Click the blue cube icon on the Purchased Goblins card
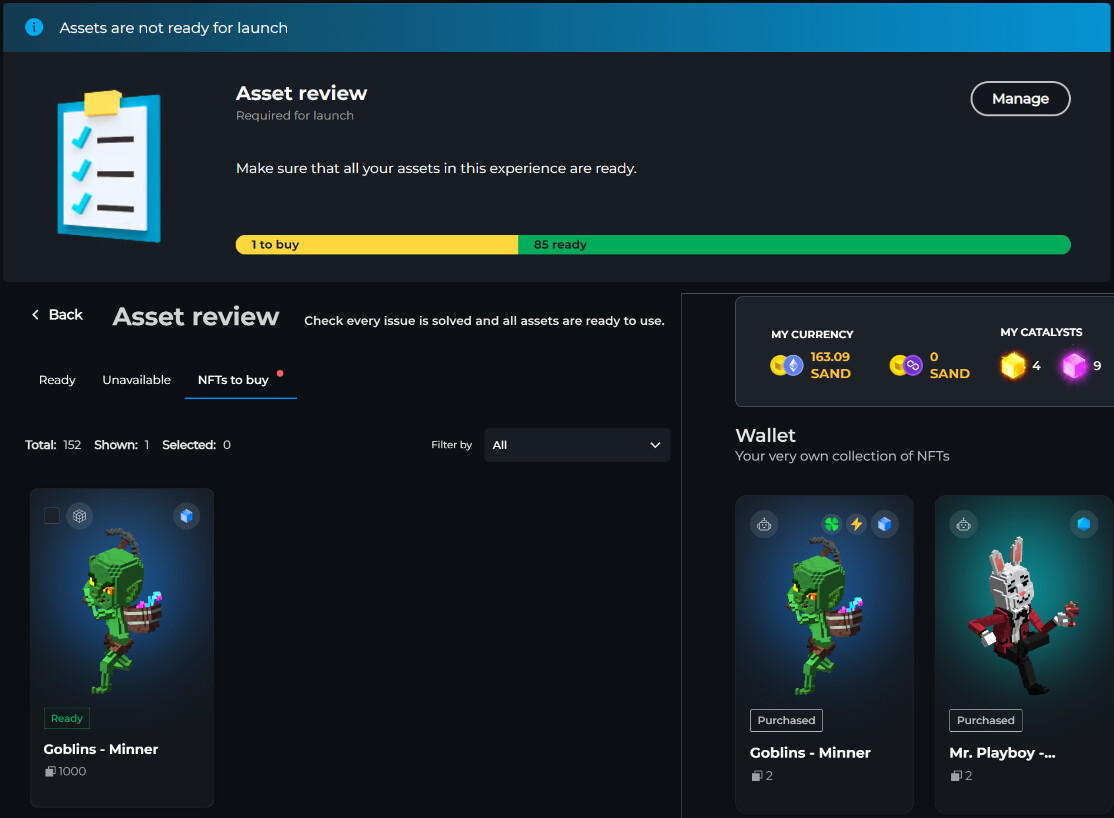1114x818 pixels. 885,524
